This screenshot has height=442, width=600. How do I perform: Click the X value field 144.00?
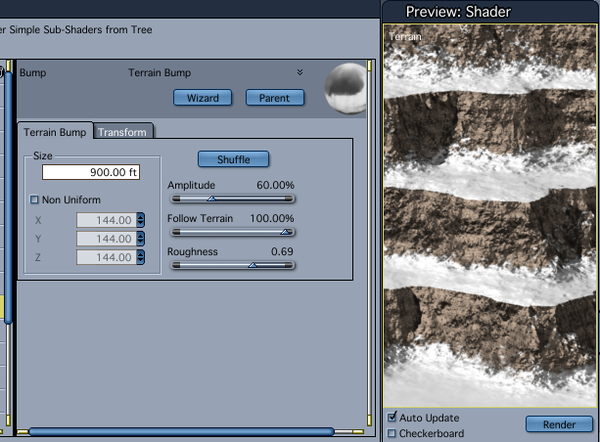(106, 220)
